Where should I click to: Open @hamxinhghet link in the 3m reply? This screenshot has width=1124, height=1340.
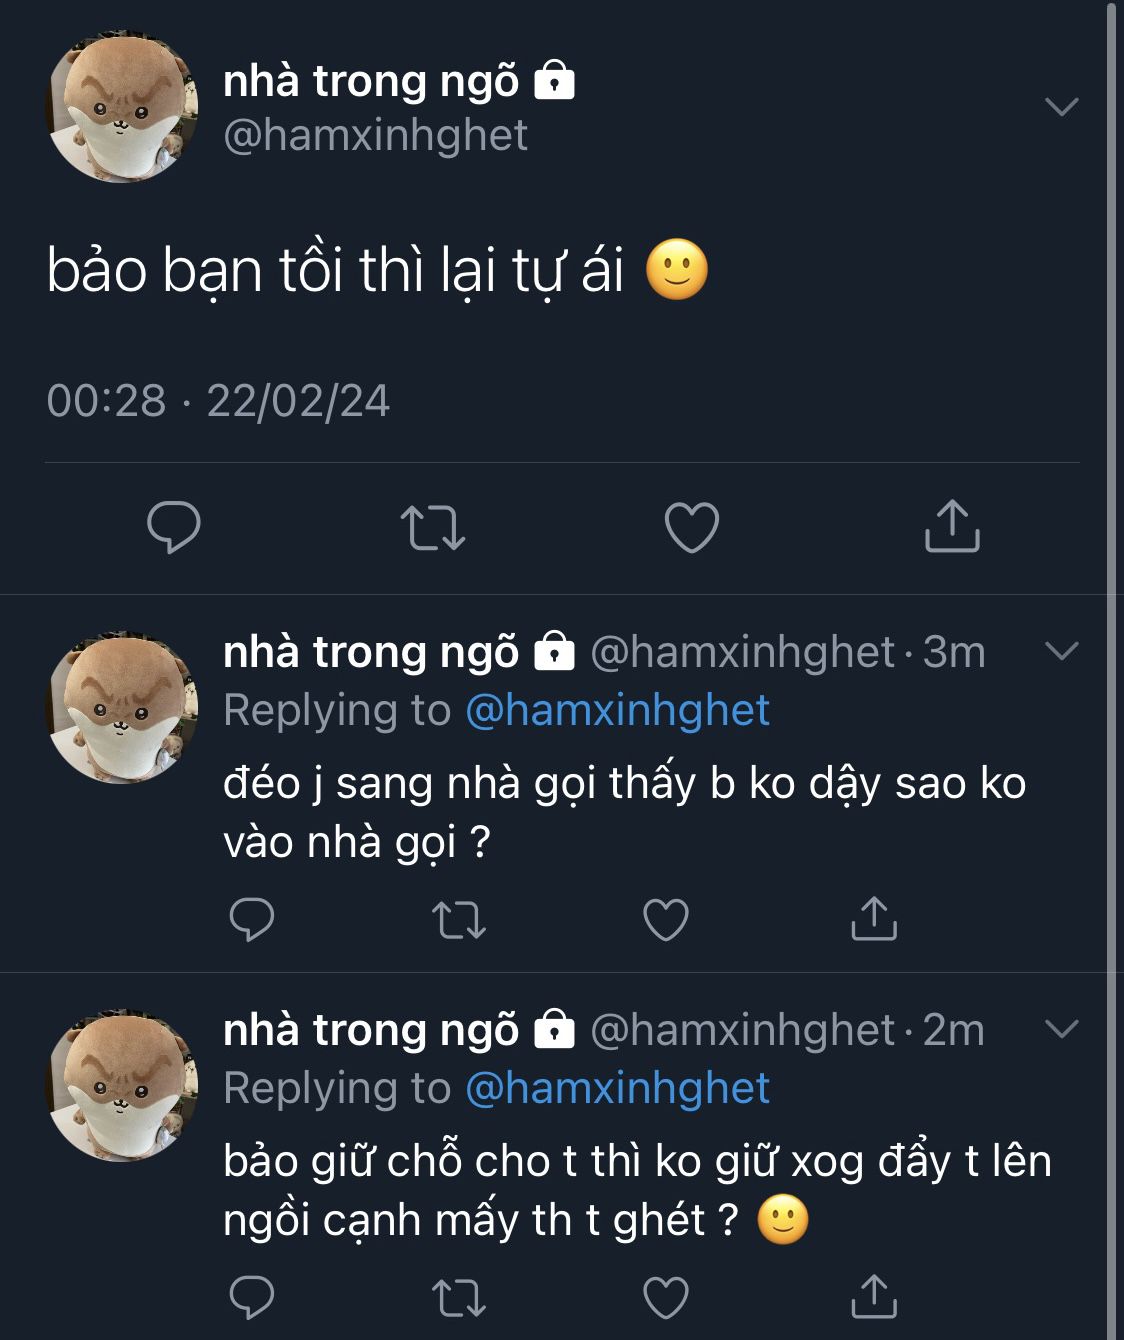pyautogui.click(x=618, y=710)
